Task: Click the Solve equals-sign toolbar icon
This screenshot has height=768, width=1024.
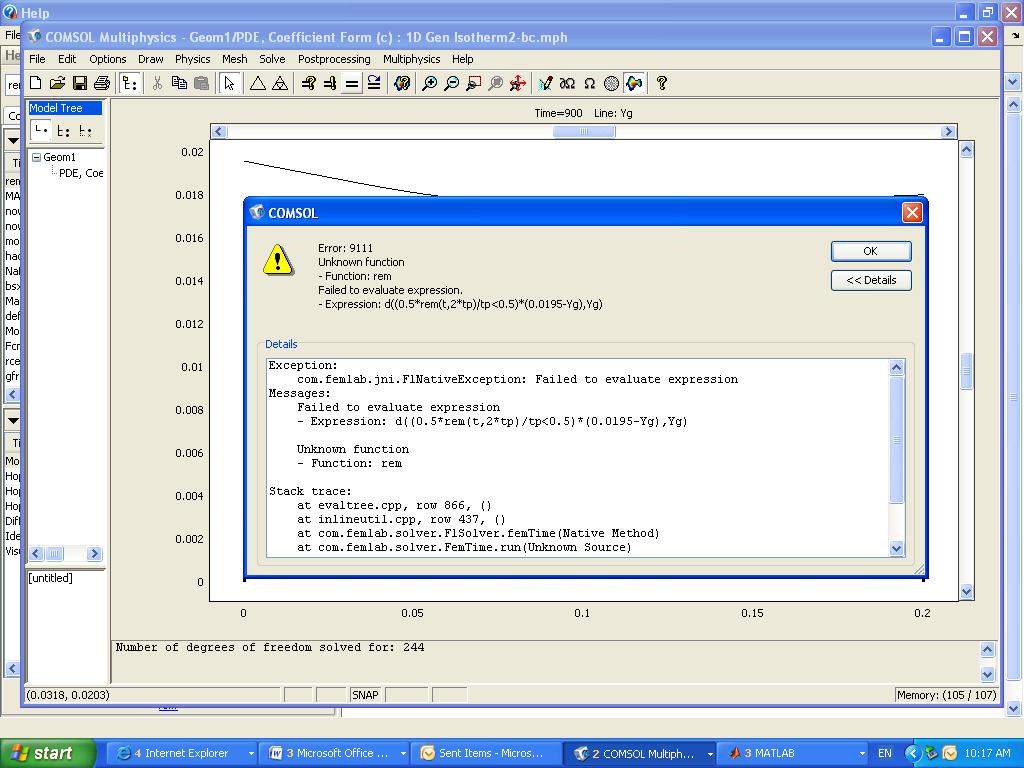Action: [x=352, y=84]
